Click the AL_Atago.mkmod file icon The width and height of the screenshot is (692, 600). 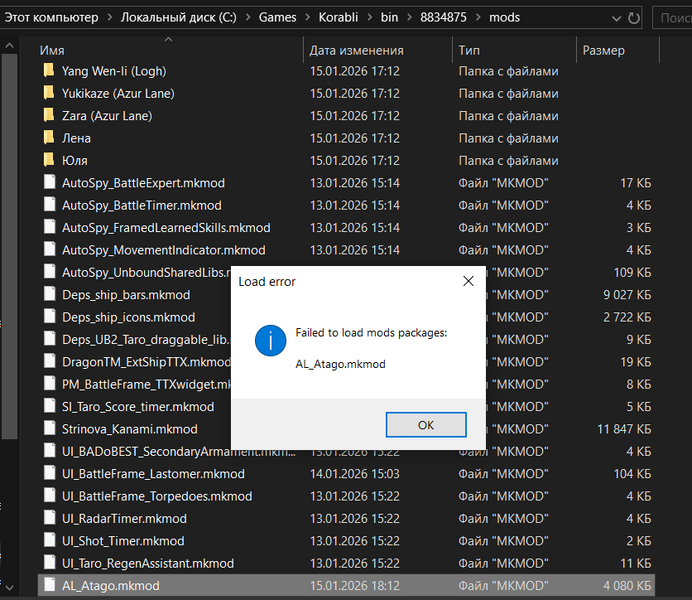pyautogui.click(x=48, y=586)
